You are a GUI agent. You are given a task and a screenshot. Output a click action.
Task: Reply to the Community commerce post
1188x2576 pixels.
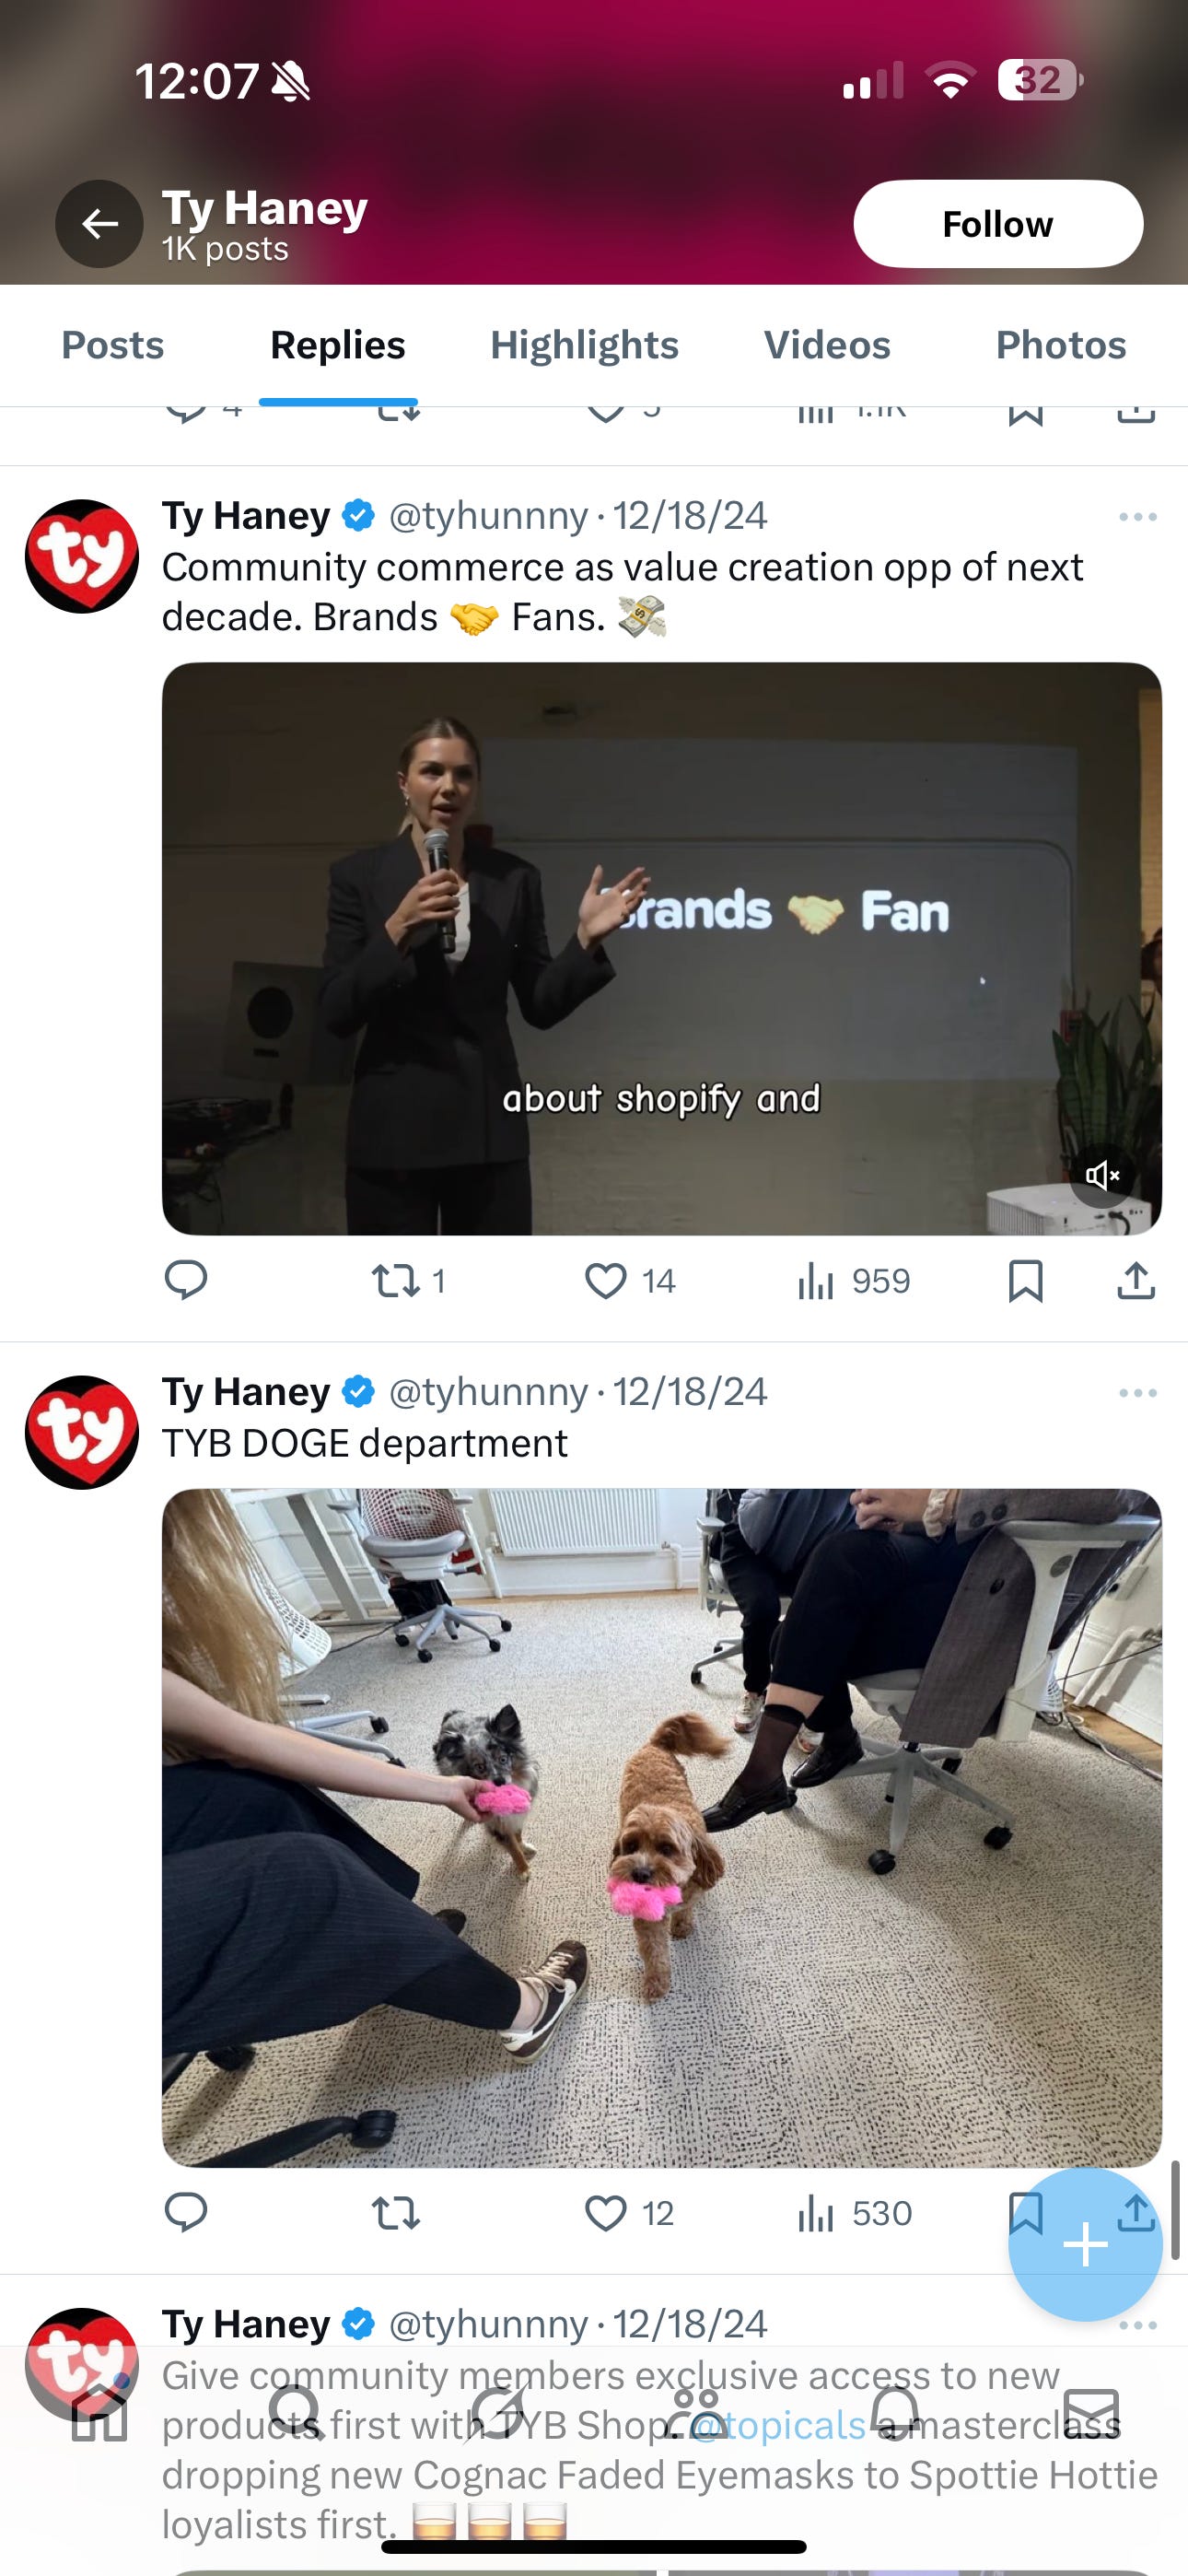[x=186, y=1281]
